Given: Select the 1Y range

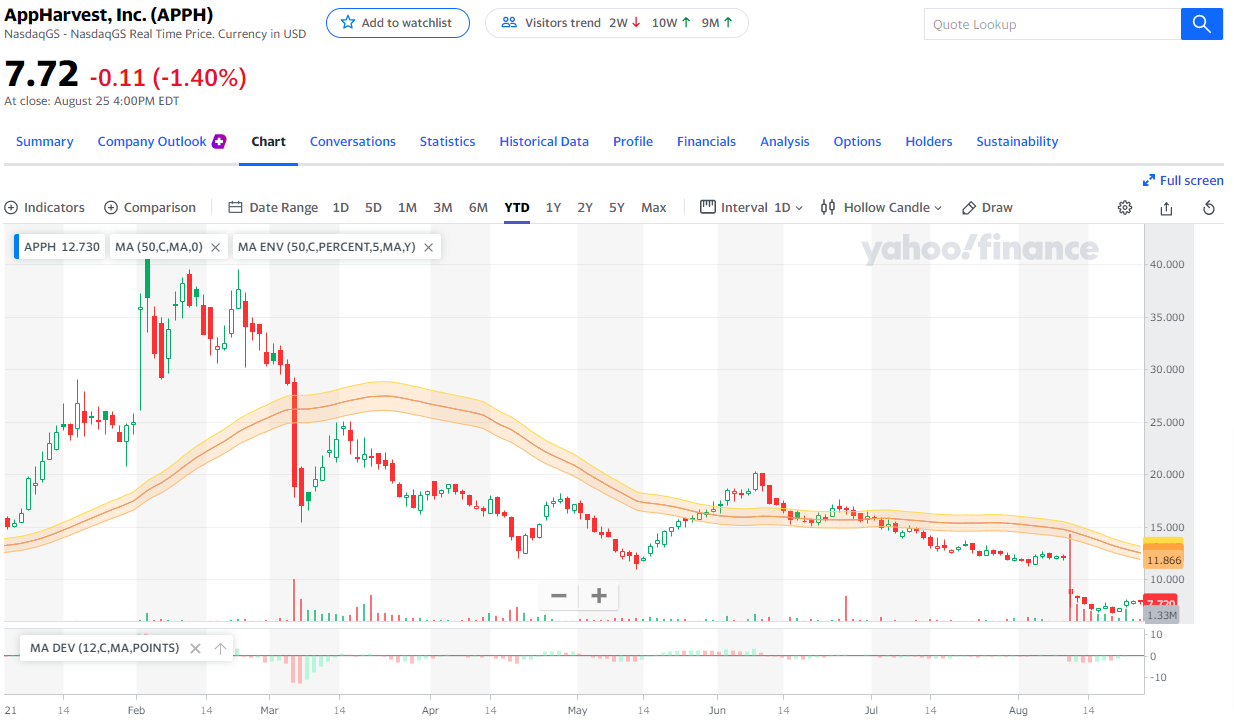Looking at the screenshot, I should coord(553,208).
